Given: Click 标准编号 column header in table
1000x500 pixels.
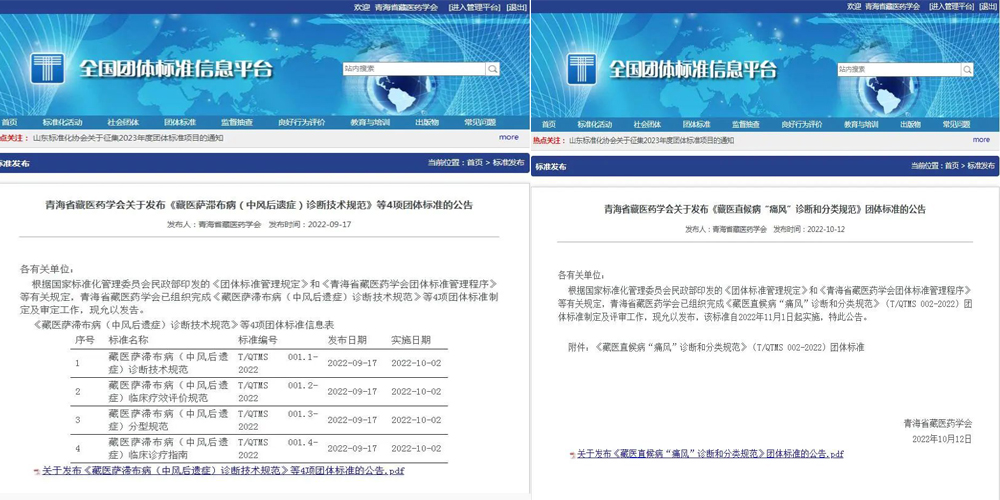Looking at the screenshot, I should pyautogui.click(x=258, y=340).
